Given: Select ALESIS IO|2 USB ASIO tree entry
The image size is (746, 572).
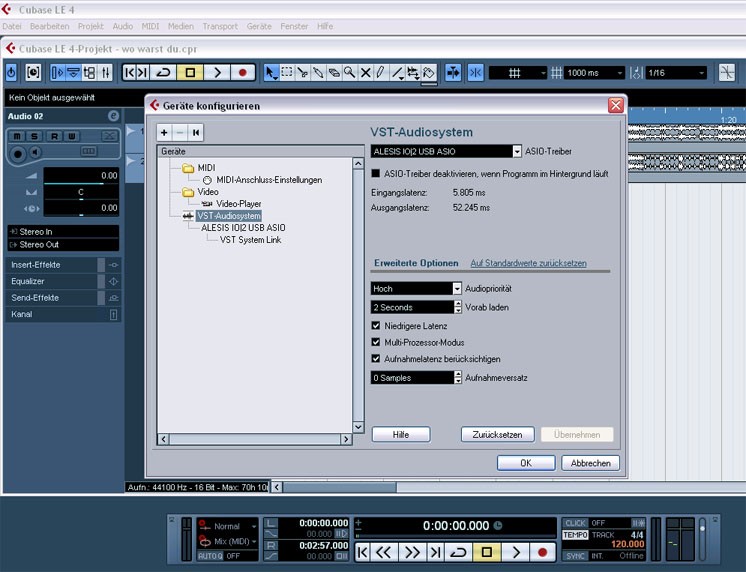Looking at the screenshot, I should (243, 228).
